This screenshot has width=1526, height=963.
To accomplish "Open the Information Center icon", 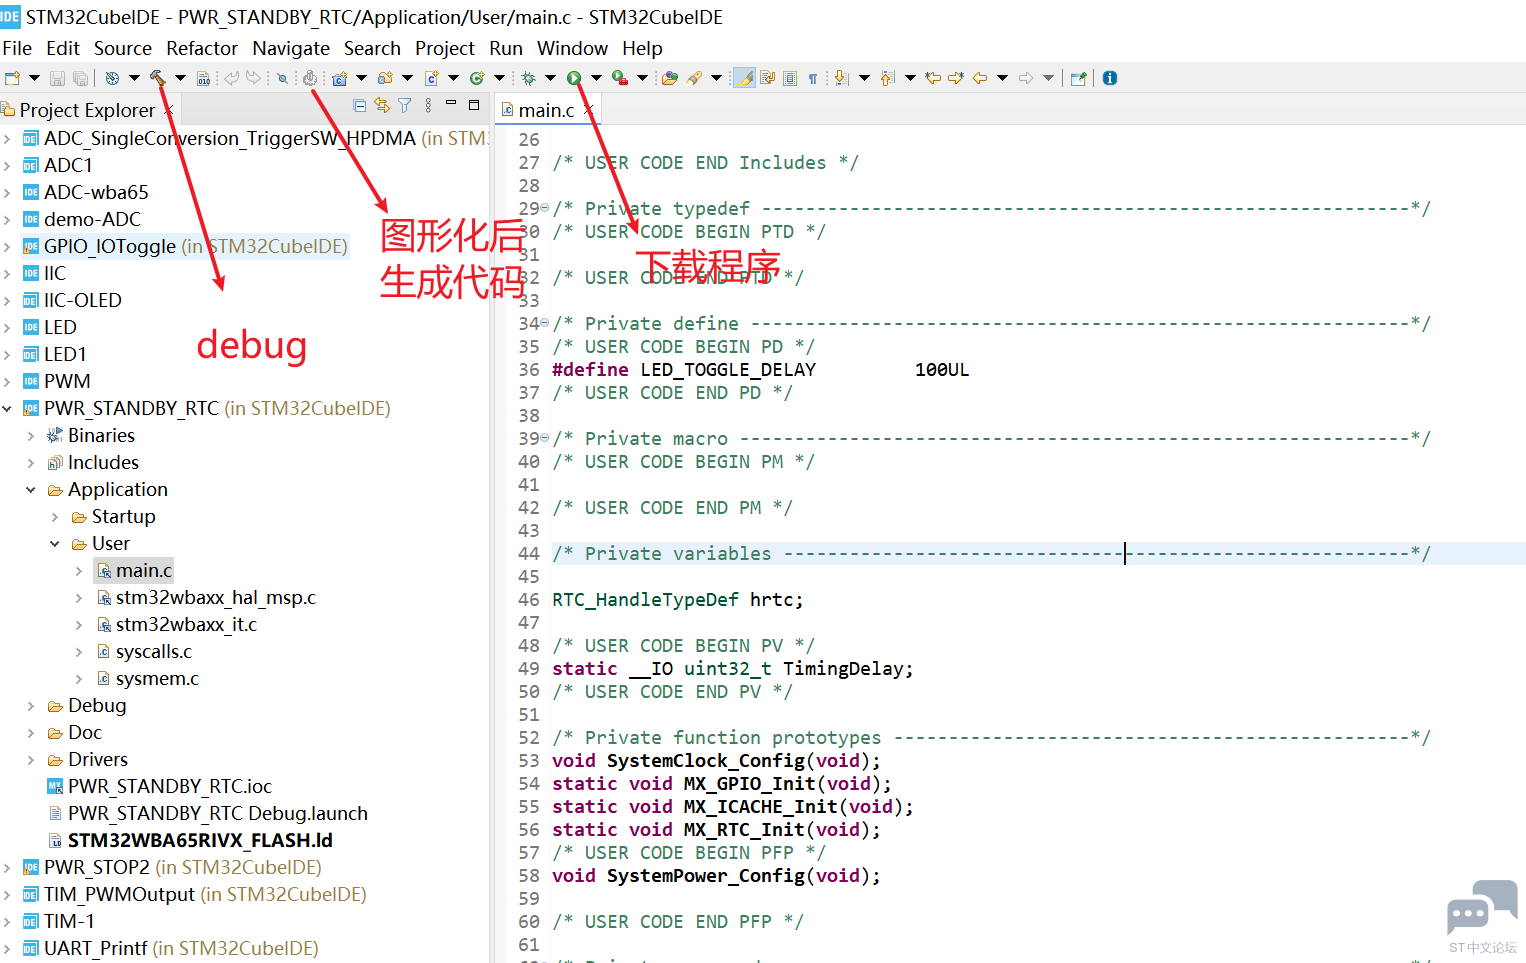I will [1110, 78].
